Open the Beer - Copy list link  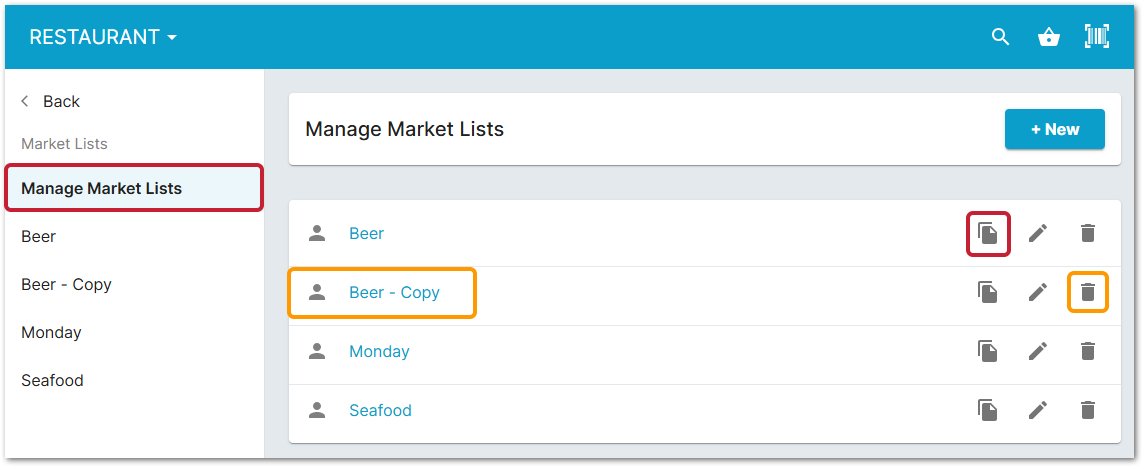394,292
